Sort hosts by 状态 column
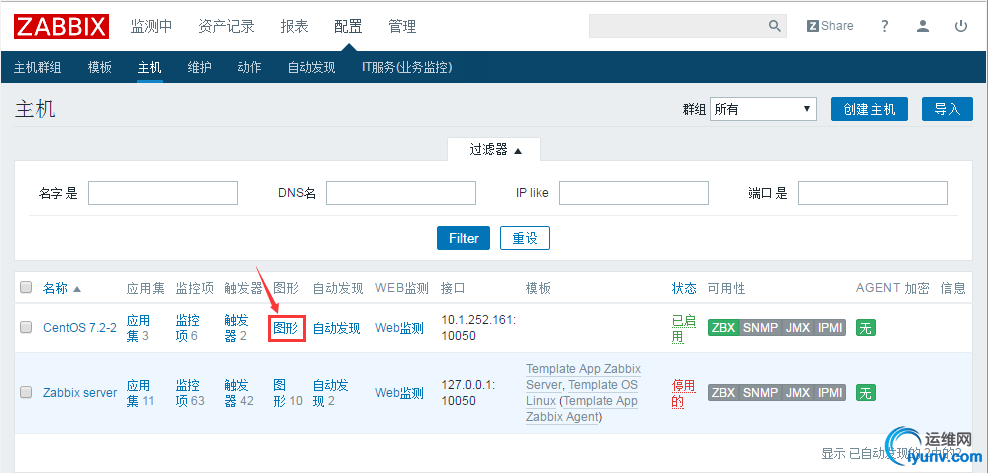The width and height of the screenshot is (988, 473). click(684, 288)
